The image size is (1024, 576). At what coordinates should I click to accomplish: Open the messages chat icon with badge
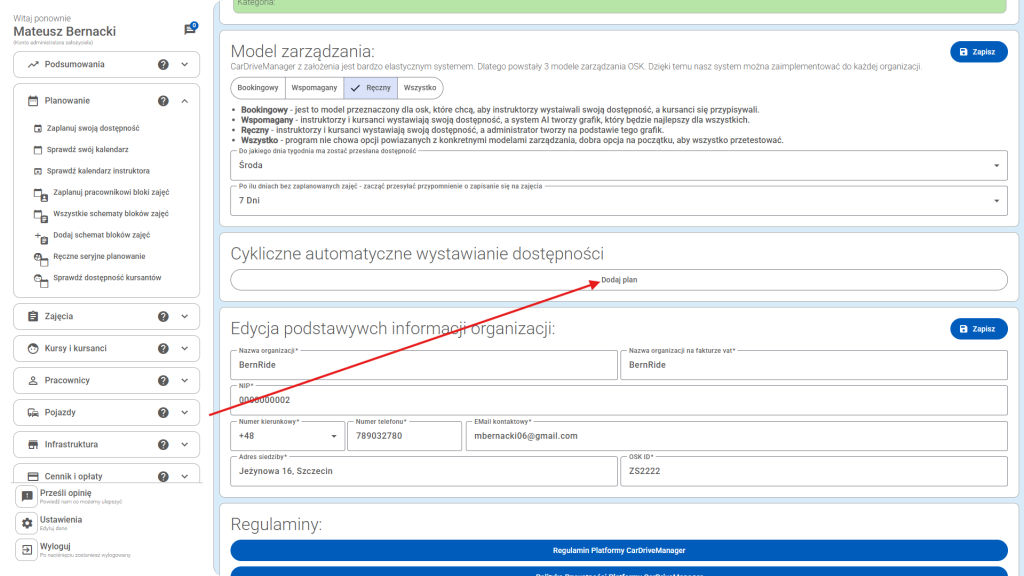click(x=190, y=29)
